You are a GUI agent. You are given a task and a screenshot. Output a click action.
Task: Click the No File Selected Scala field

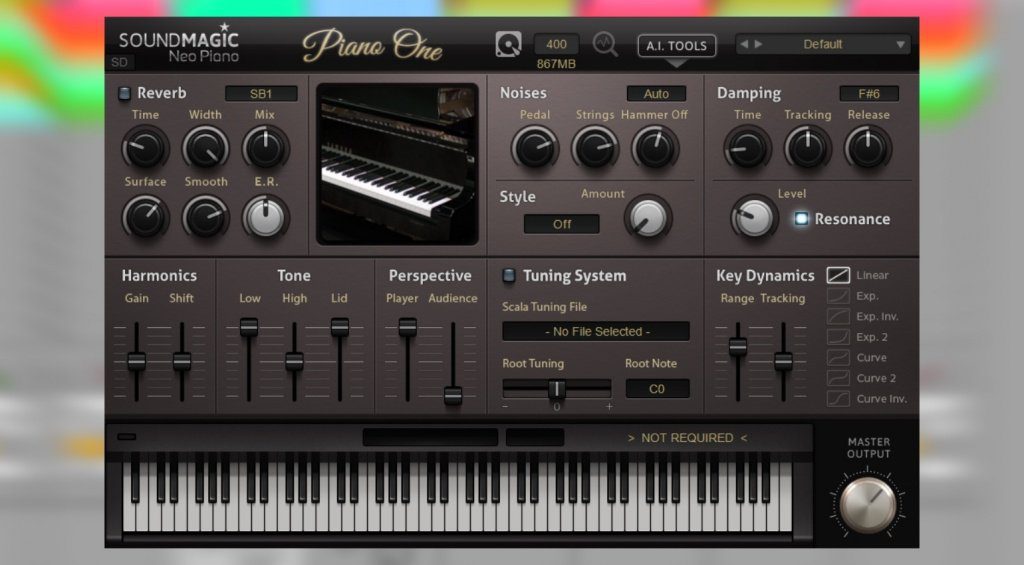(x=596, y=331)
